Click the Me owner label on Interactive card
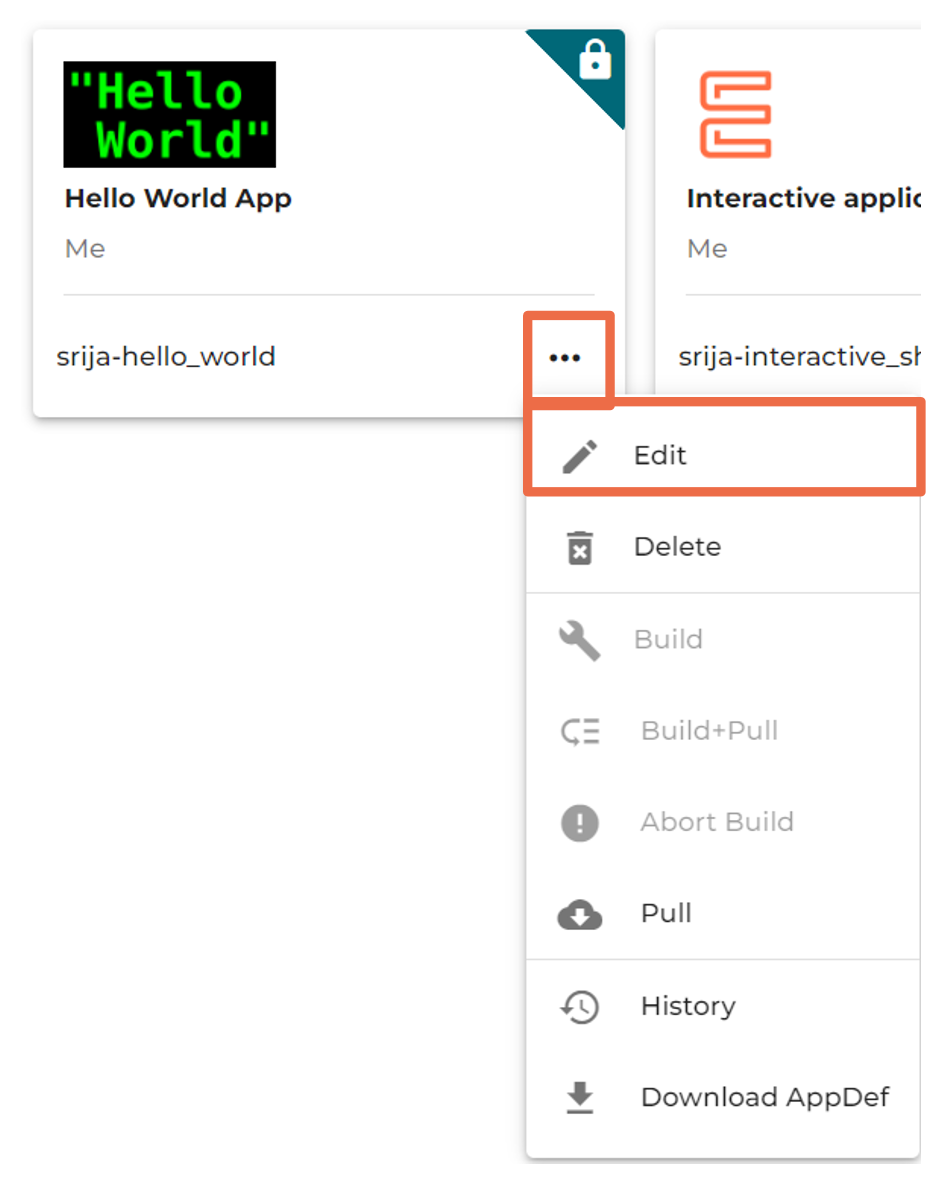This screenshot has height=1185, width=946. pyautogui.click(x=707, y=249)
